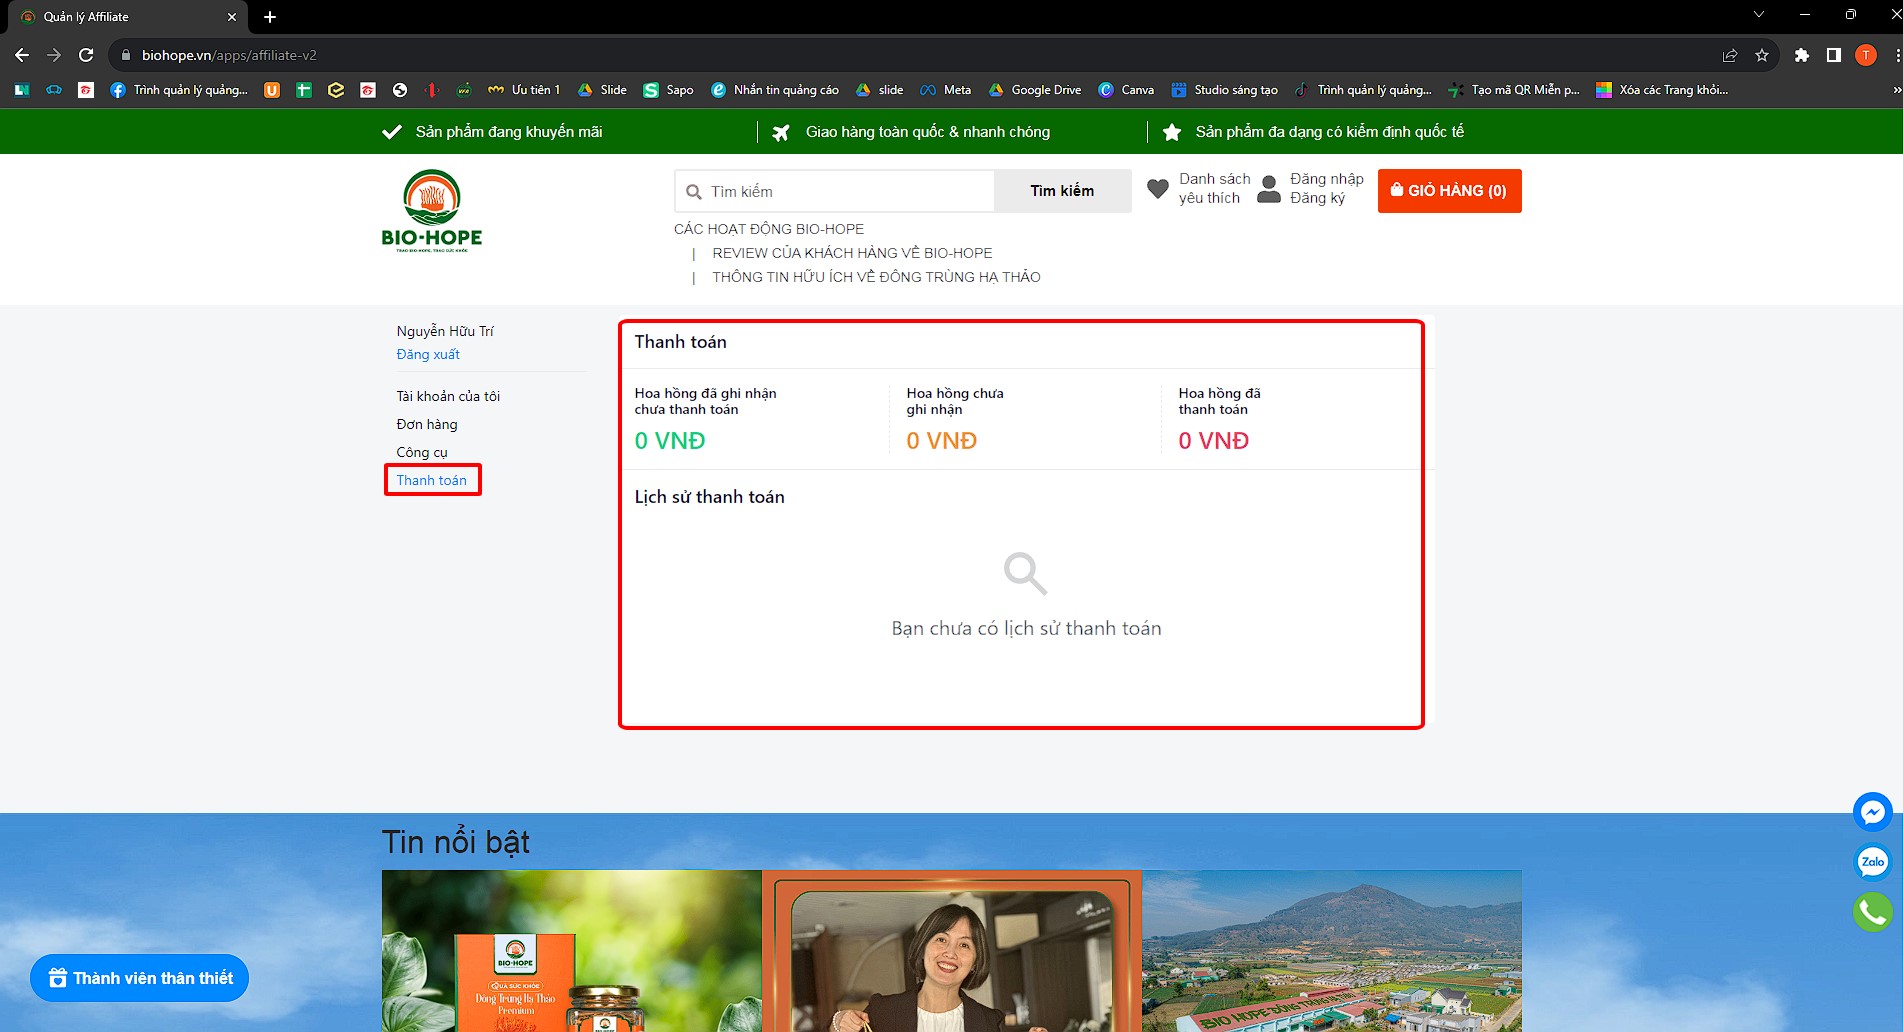
Task: Open the smiling woman news thumbnail
Action: tap(951, 951)
